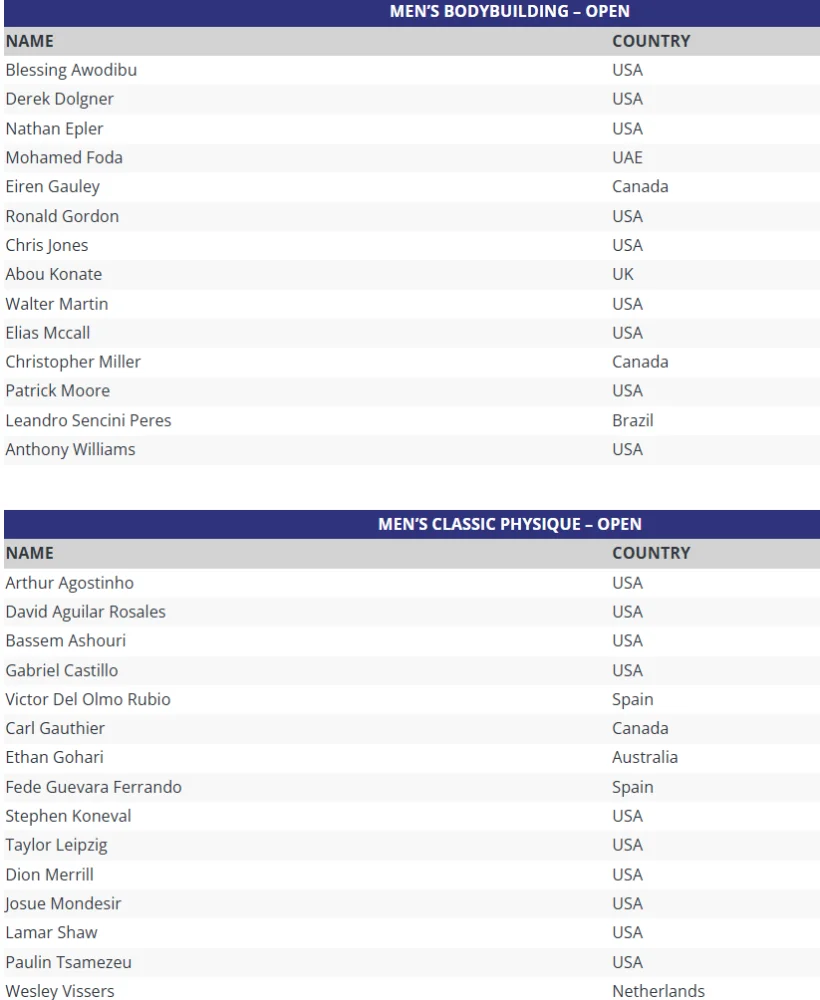Screen dimensions: 820x1000
Task: Select Anthony Williams in the list
Action: coord(70,449)
